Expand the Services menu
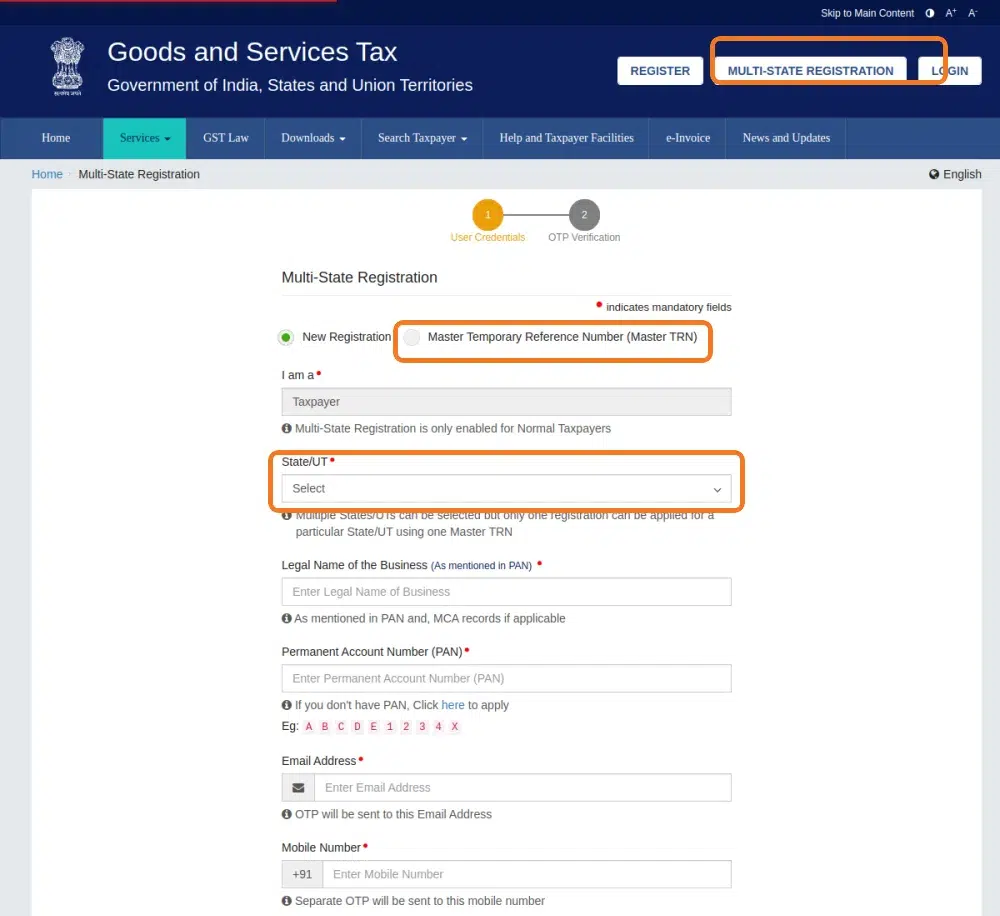Image resolution: width=1000 pixels, height=916 pixels. [145, 138]
